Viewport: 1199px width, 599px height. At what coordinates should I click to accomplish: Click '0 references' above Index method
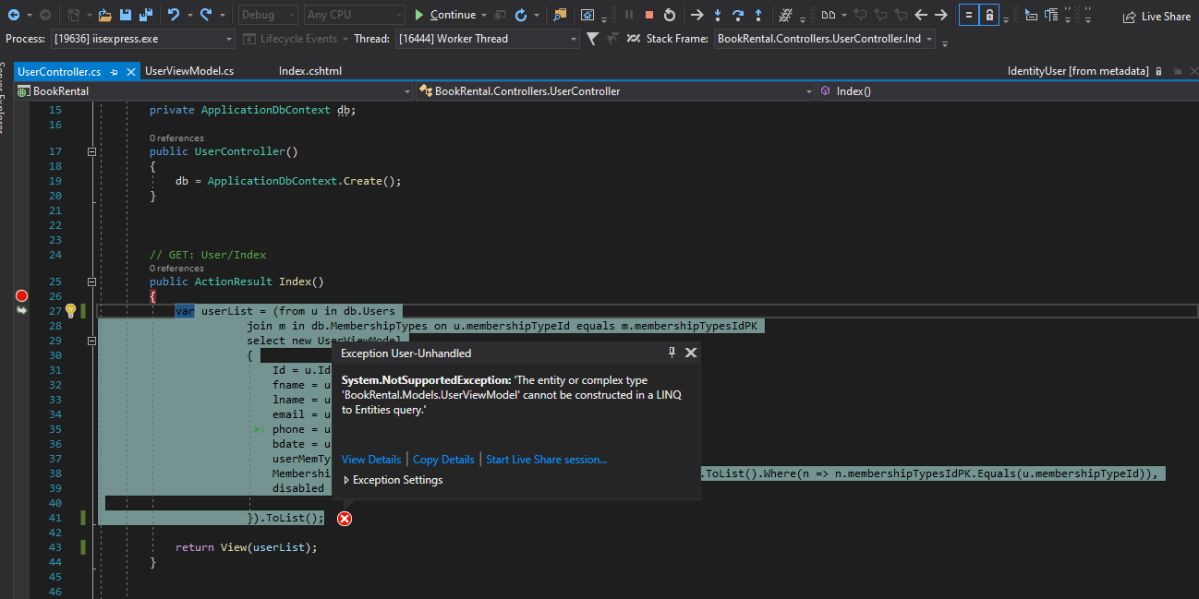(177, 269)
